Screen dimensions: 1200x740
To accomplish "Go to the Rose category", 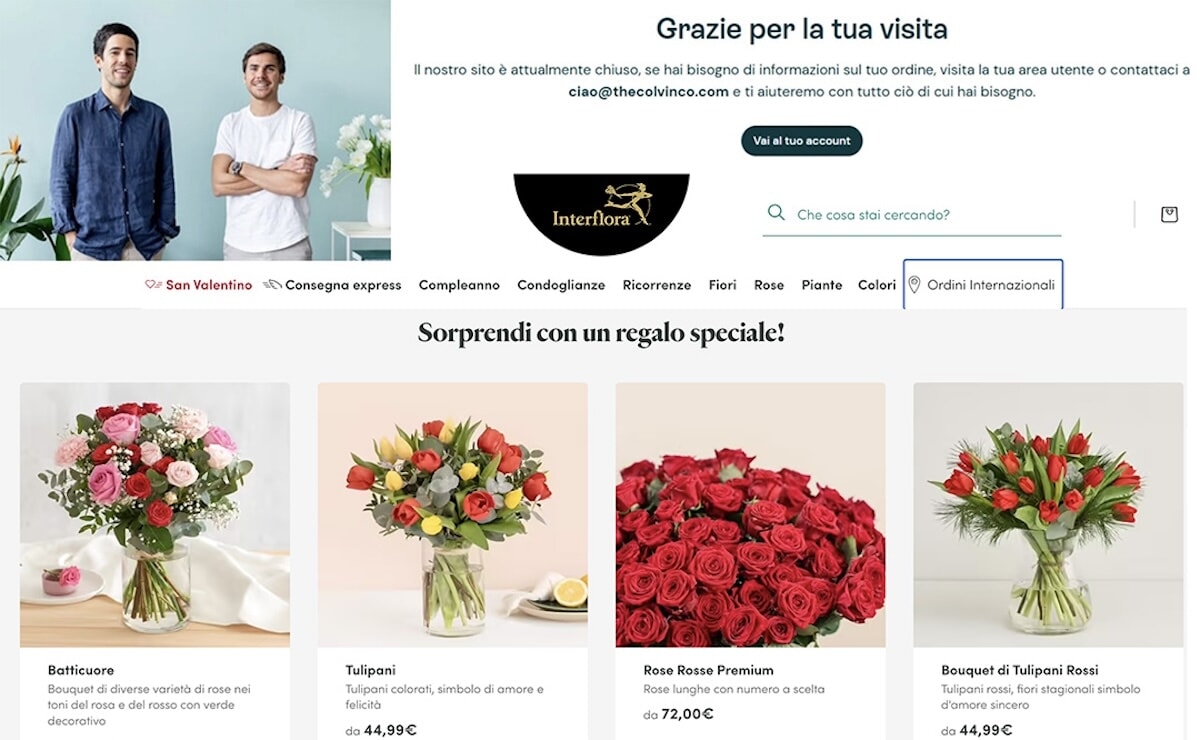I will 769,285.
